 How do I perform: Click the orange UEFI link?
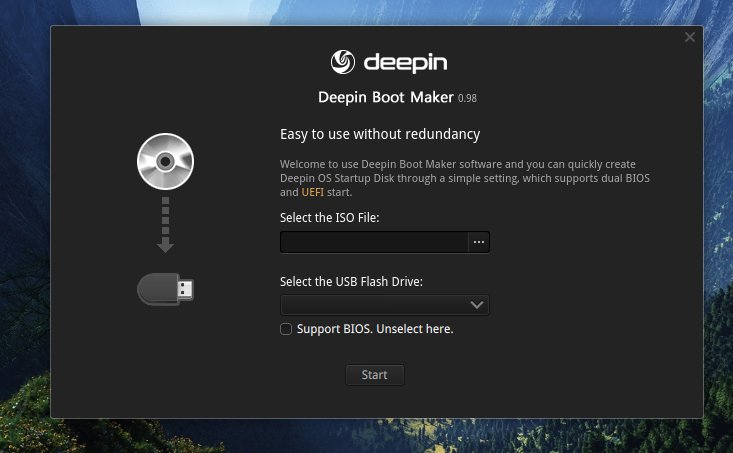pyautogui.click(x=312, y=192)
